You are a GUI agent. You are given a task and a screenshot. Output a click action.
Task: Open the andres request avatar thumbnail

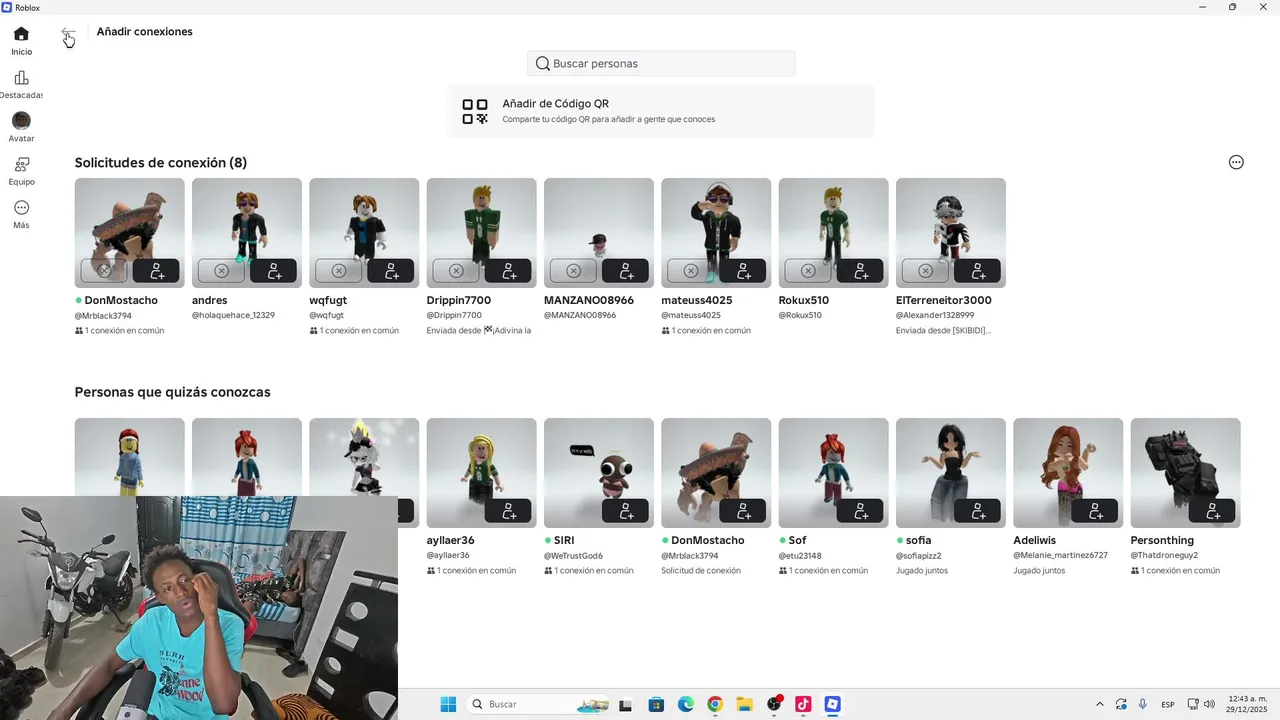247,233
